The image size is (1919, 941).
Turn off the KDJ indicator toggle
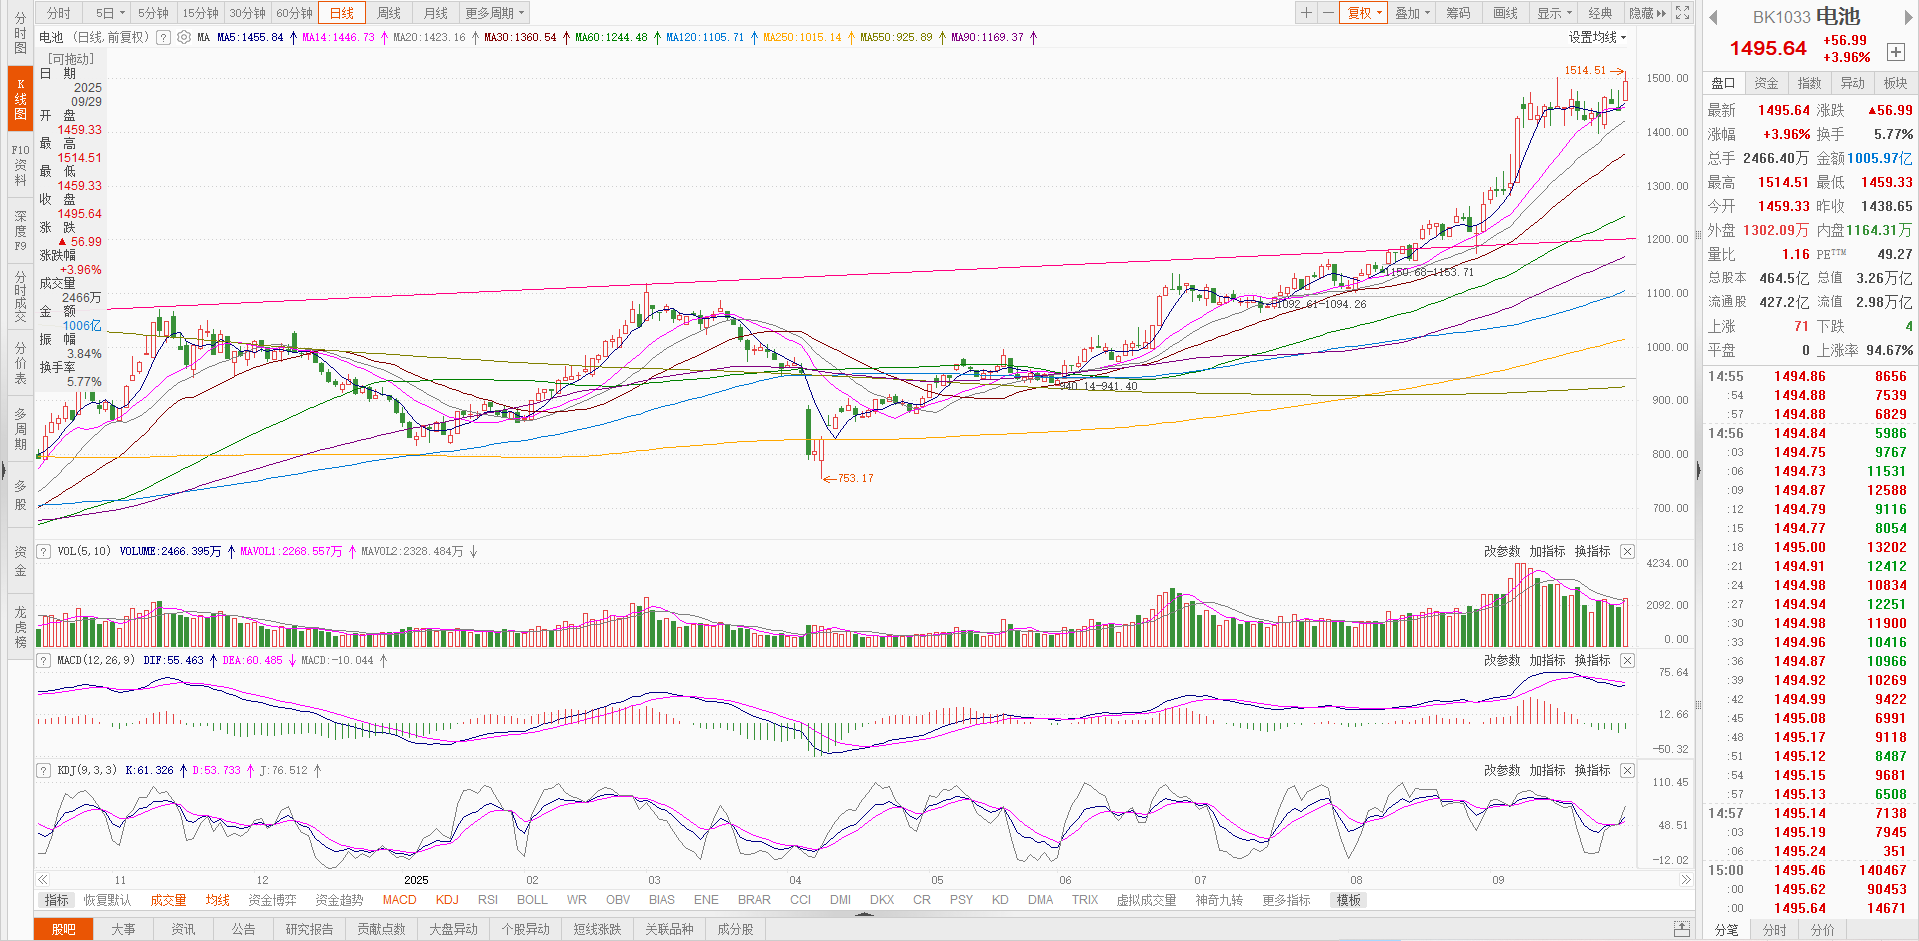[x=447, y=900]
